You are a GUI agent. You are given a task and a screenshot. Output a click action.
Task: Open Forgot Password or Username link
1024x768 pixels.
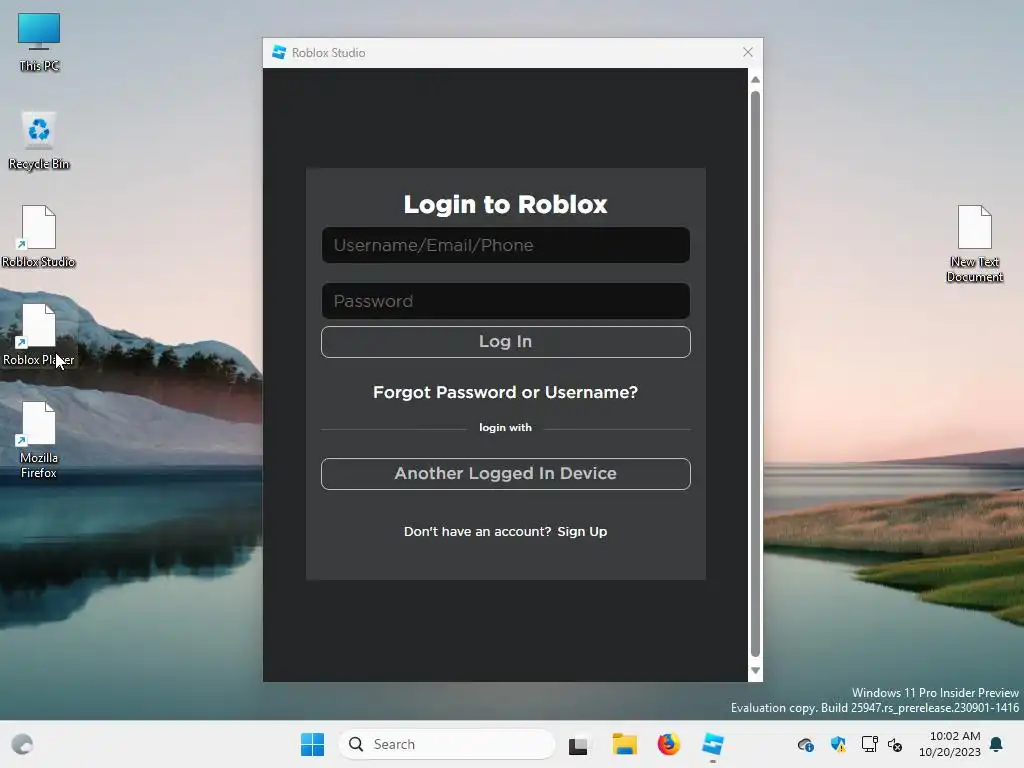[x=505, y=392]
